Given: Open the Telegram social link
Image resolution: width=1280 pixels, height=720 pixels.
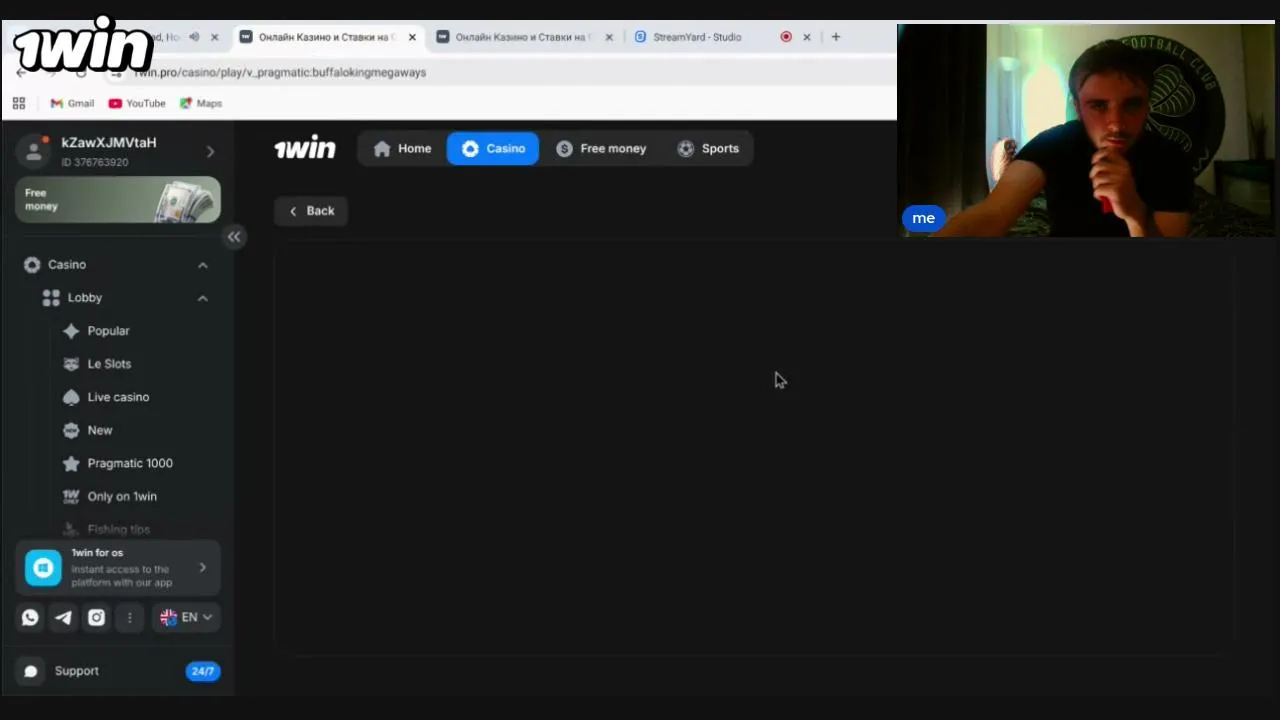Looking at the screenshot, I should (x=63, y=618).
